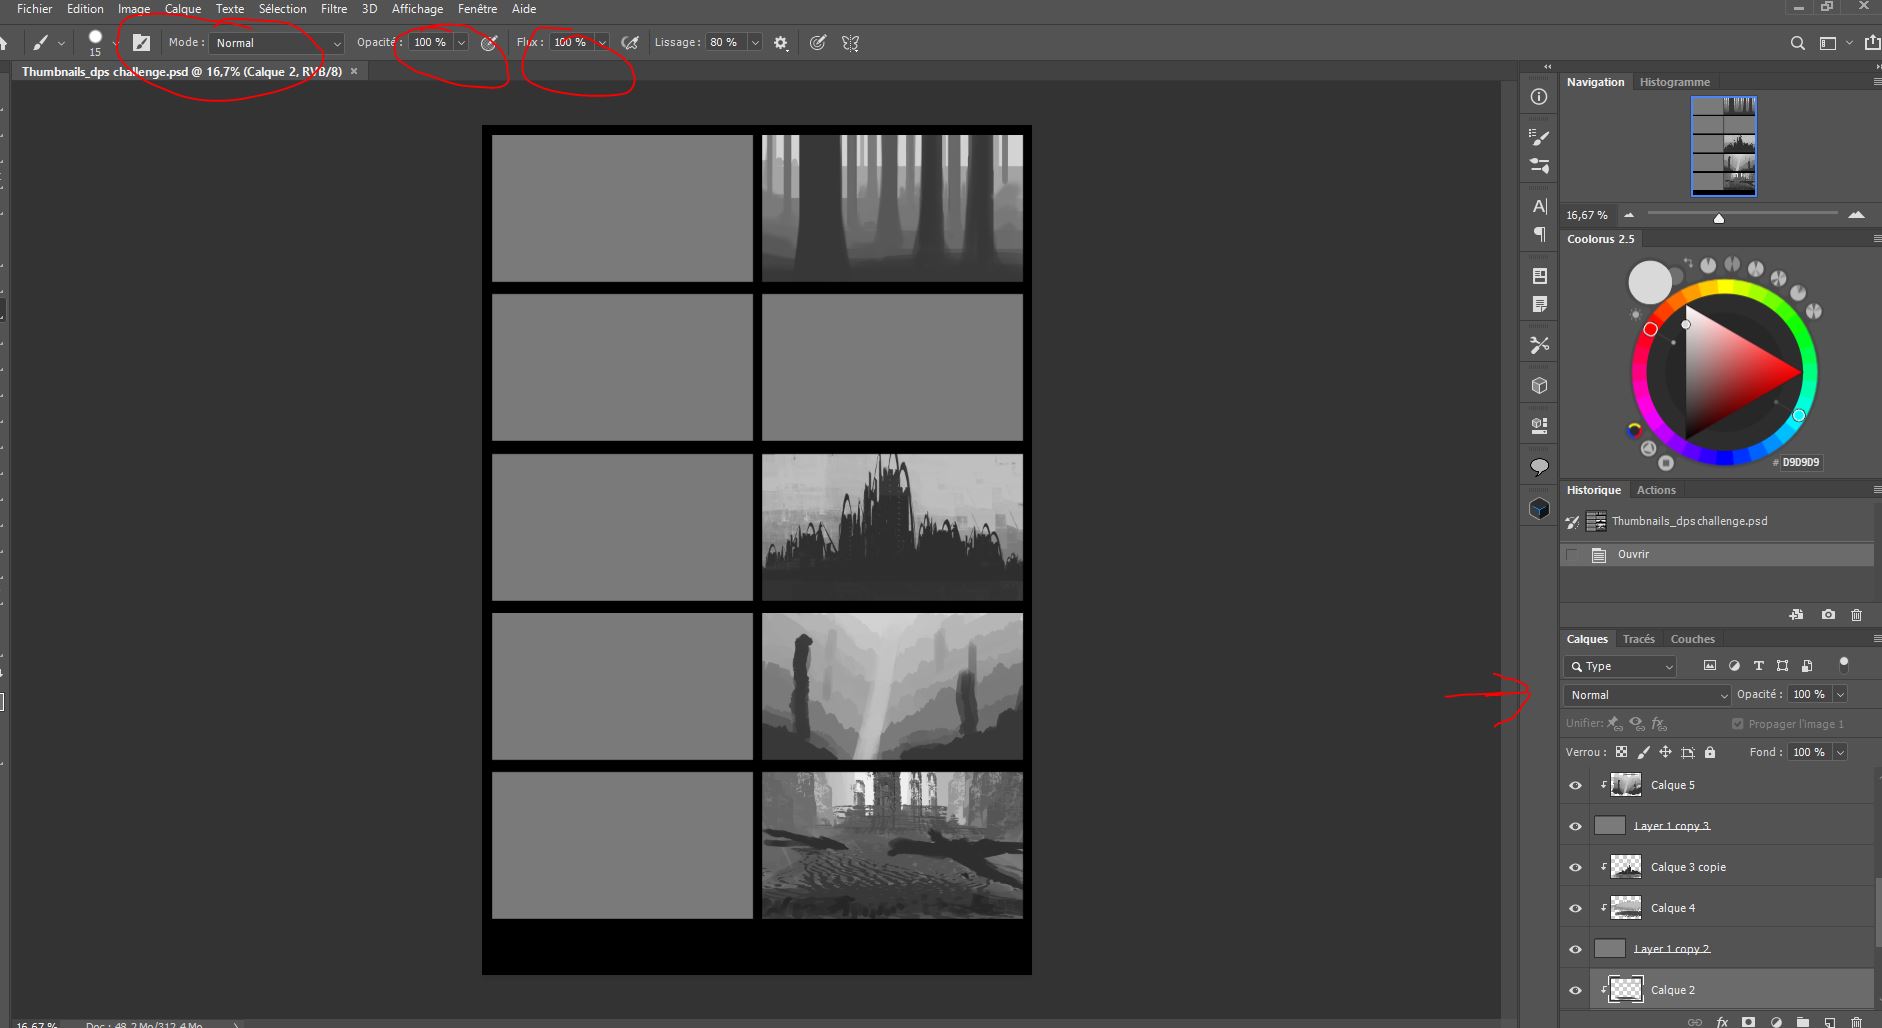The width and height of the screenshot is (1882, 1028).
Task: Open the brush Mode dropdown
Action: (x=277, y=43)
